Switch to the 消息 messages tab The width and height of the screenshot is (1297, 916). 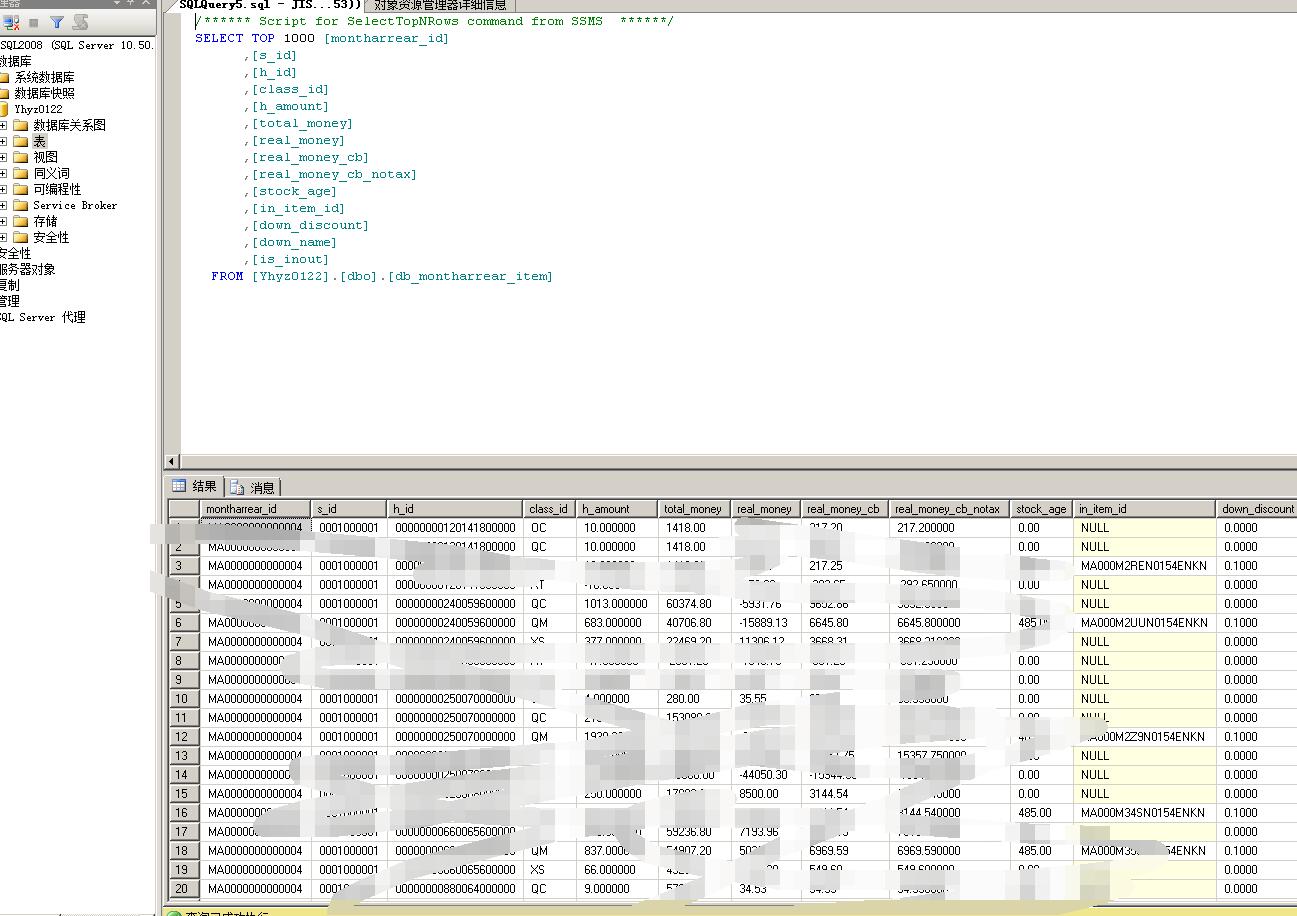tap(253, 487)
